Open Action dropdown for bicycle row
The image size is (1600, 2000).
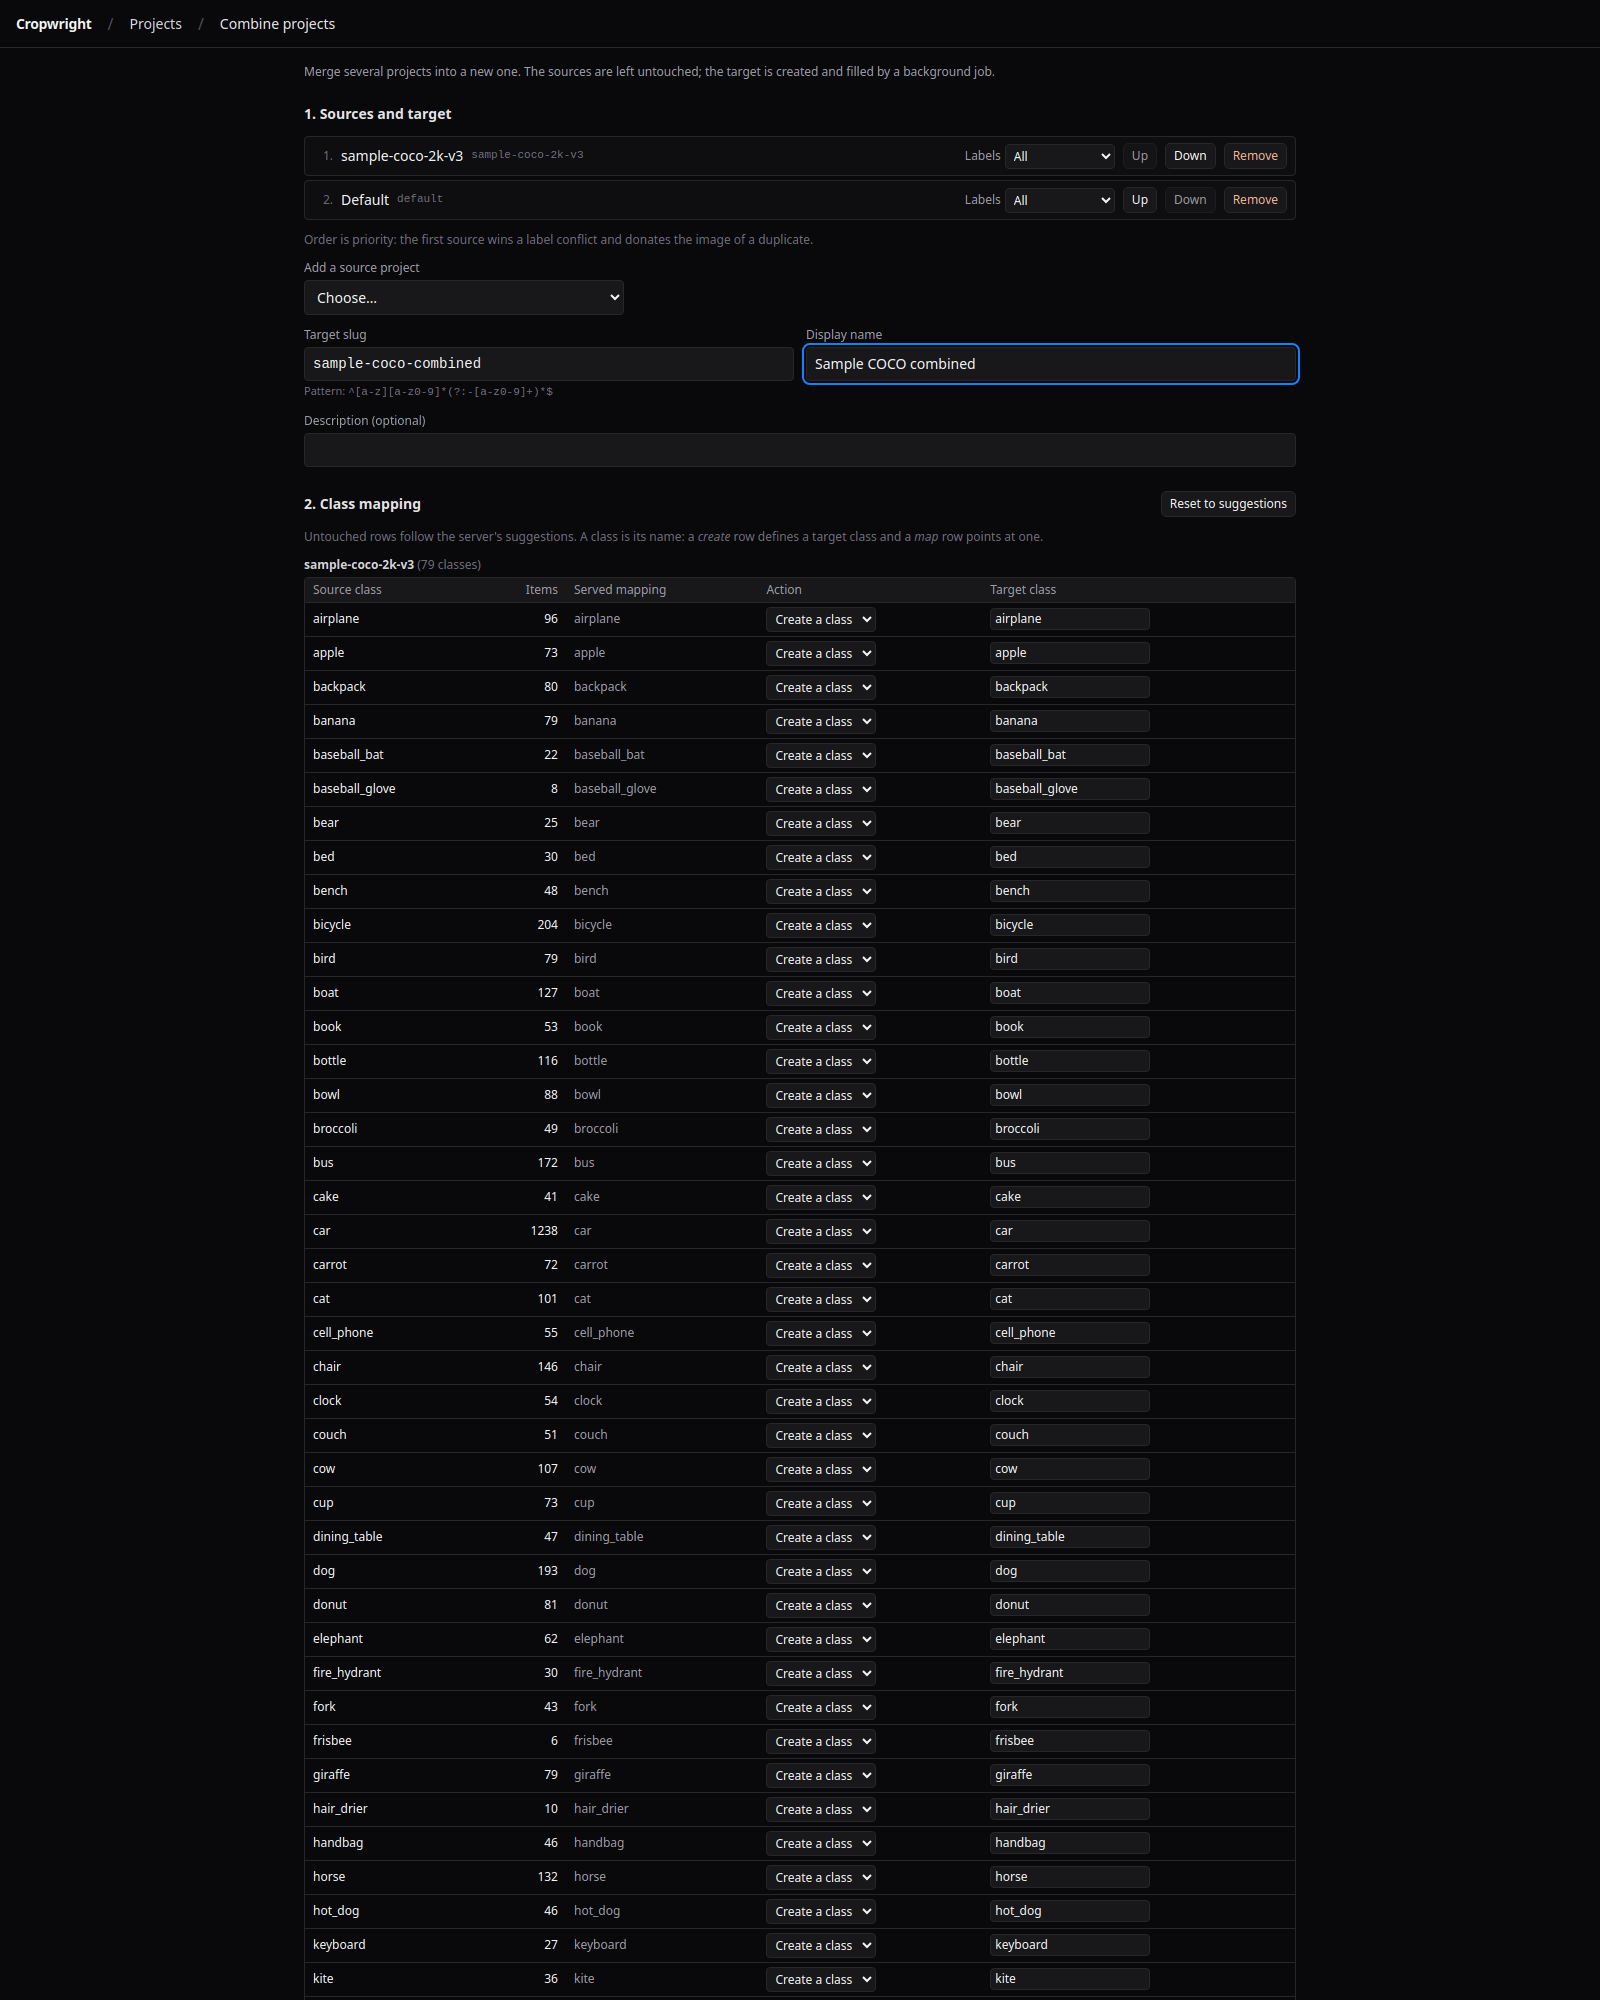[821, 926]
